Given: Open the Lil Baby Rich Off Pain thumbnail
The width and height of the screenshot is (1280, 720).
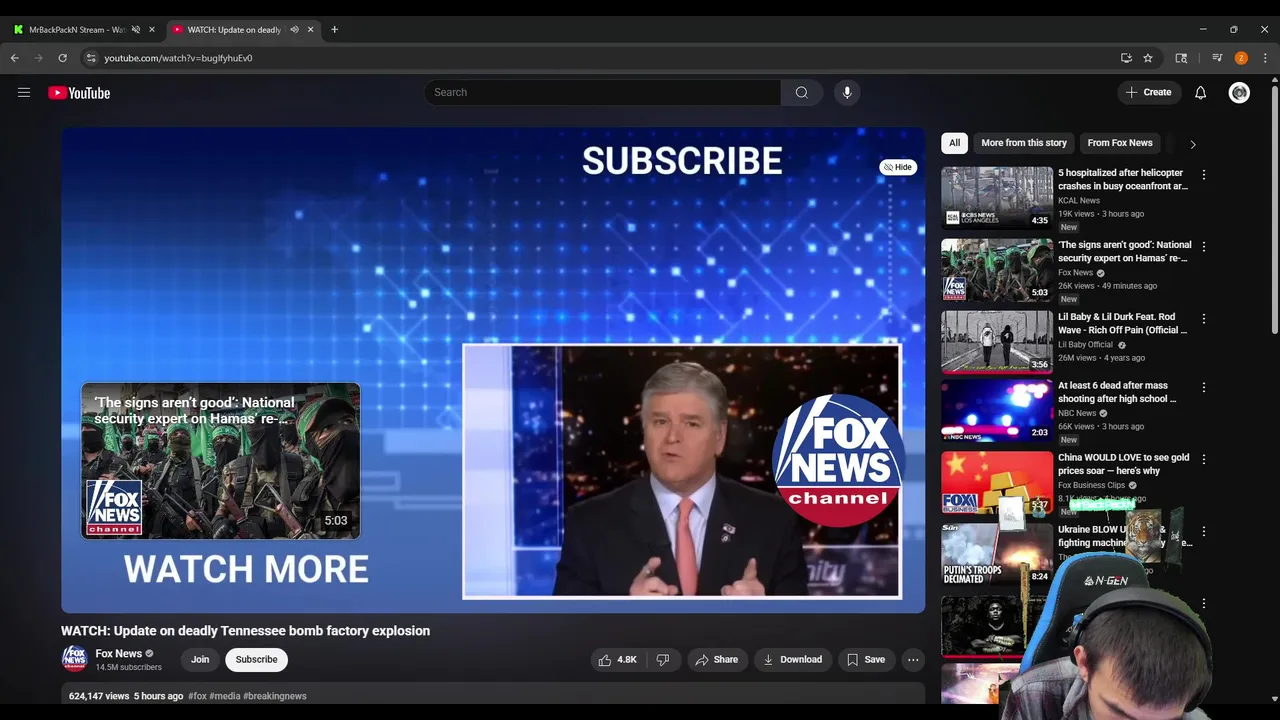Looking at the screenshot, I should (997, 342).
